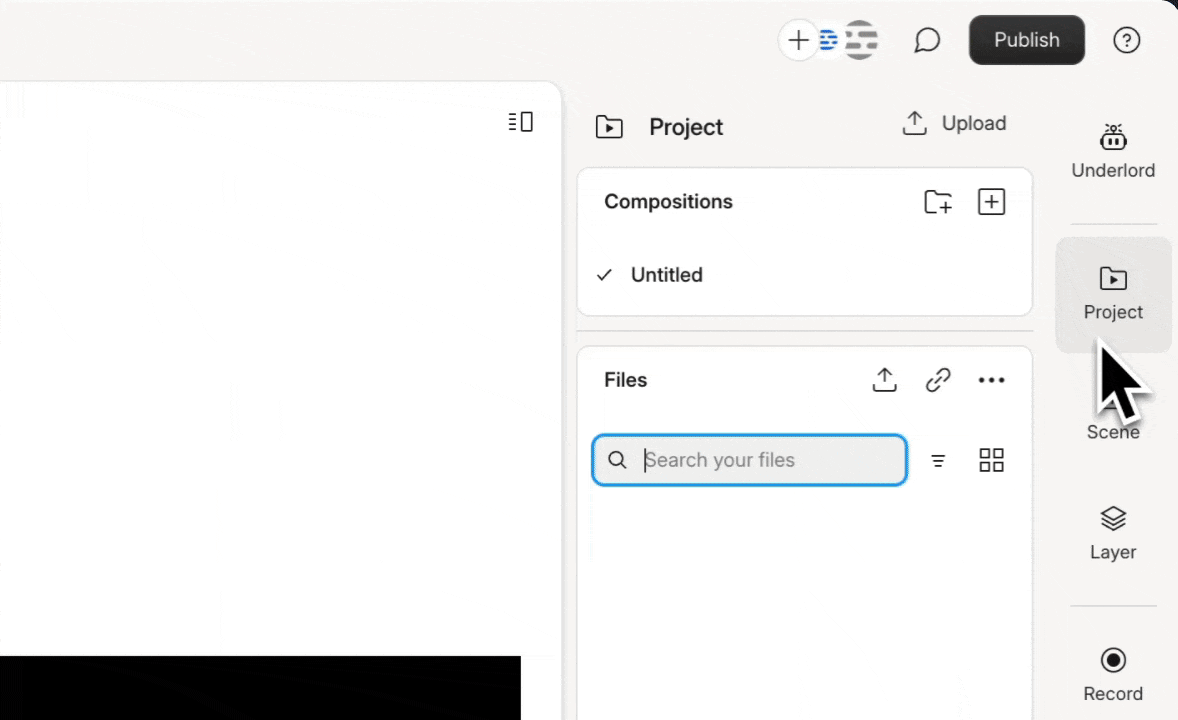Click the gray-striped user avatar
The height and width of the screenshot is (720, 1178).
click(x=860, y=40)
